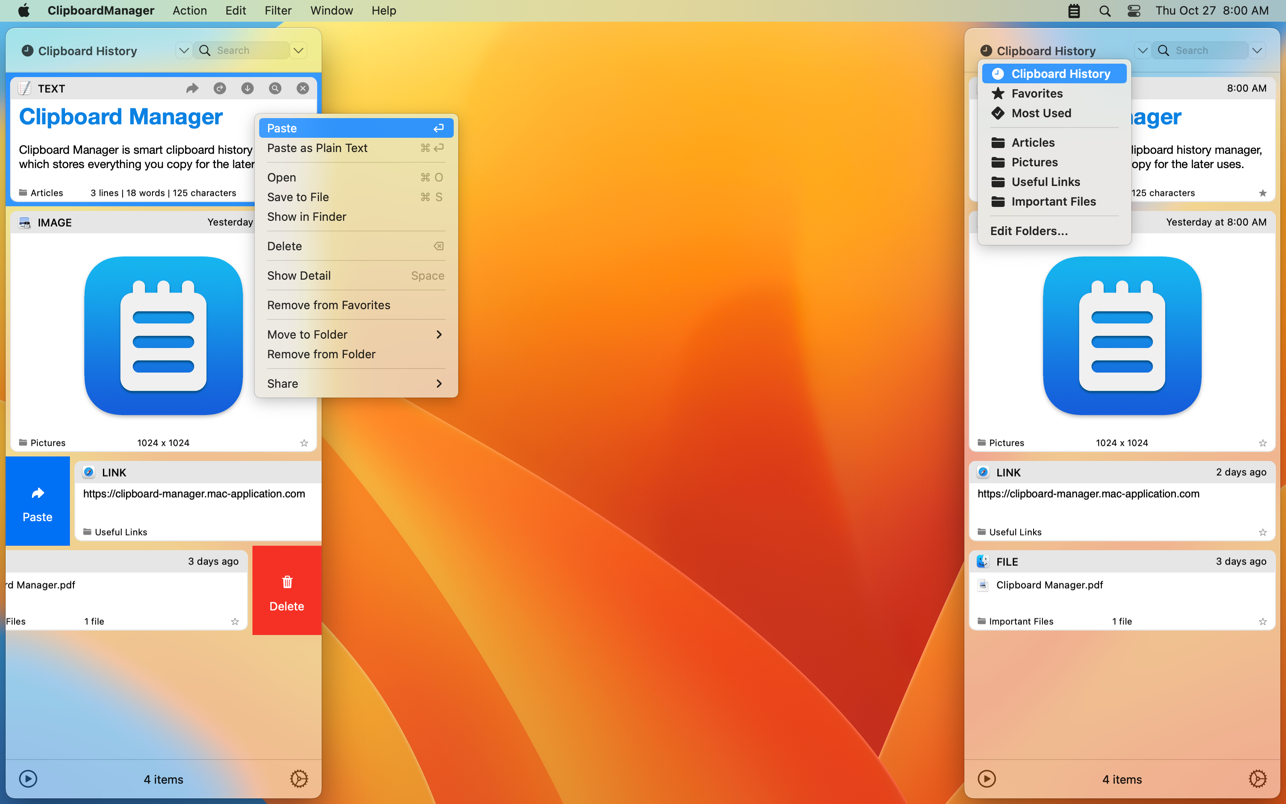Choose Paste as Plain Text menu item
The width and height of the screenshot is (1286, 804).
point(317,148)
